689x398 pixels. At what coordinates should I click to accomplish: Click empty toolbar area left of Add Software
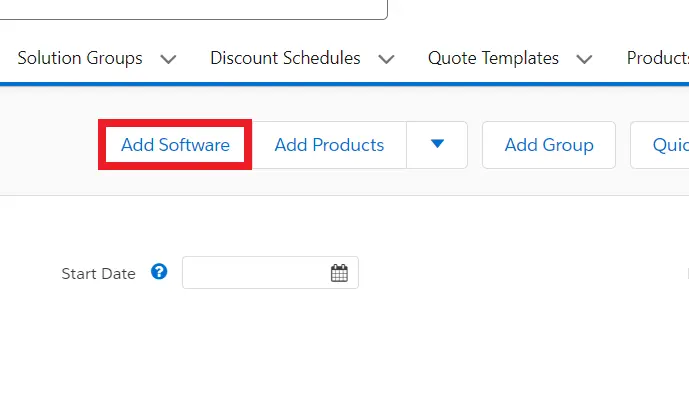(48, 145)
